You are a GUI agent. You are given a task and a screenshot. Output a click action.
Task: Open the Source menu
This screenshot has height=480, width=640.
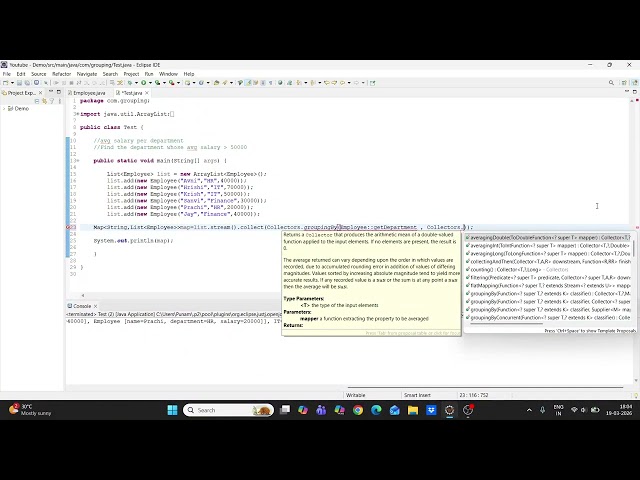(39, 74)
